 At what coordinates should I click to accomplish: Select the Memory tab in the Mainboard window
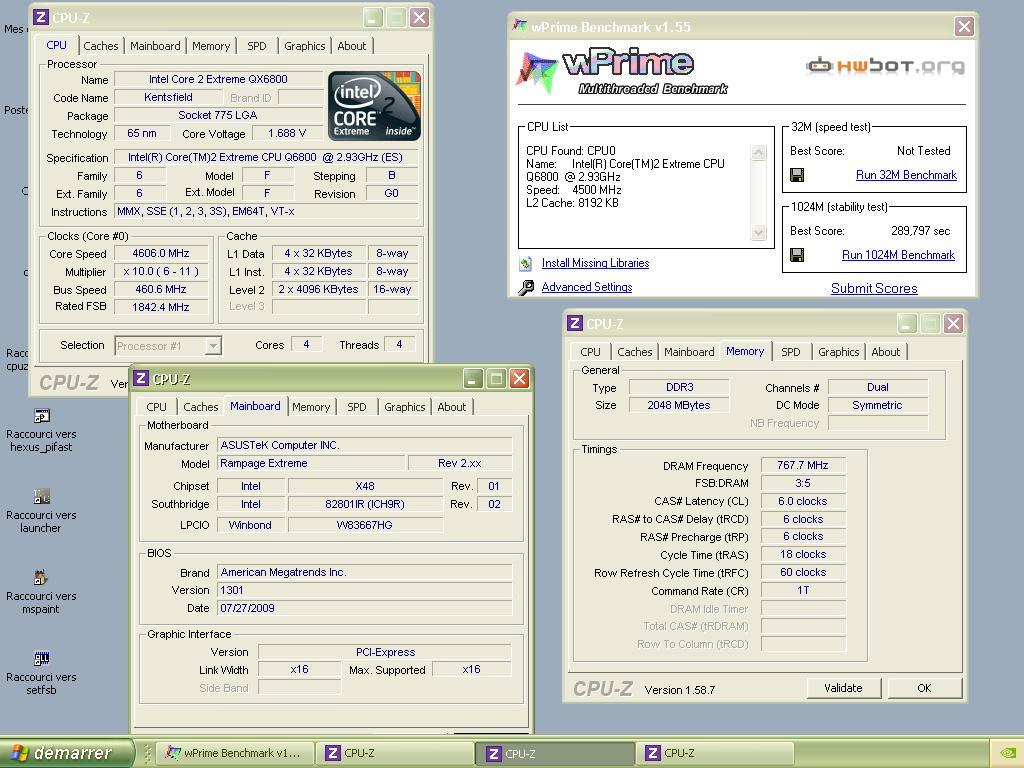[311, 407]
